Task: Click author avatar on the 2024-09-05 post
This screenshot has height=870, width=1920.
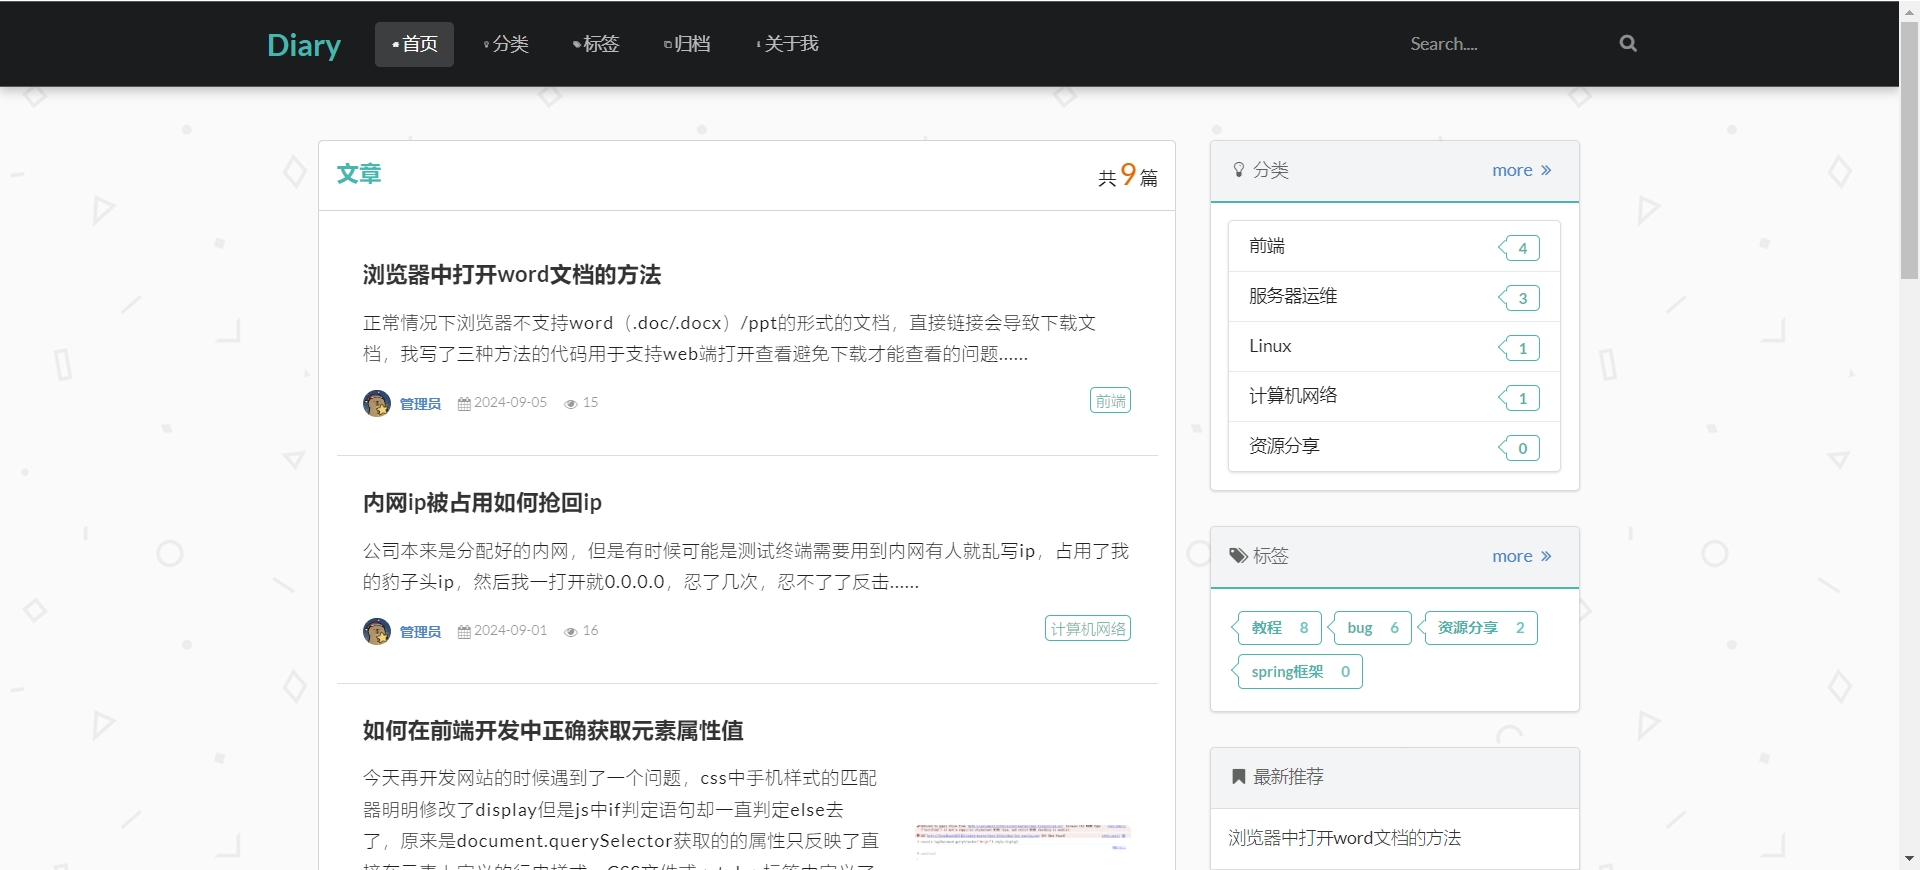Action: [x=377, y=403]
